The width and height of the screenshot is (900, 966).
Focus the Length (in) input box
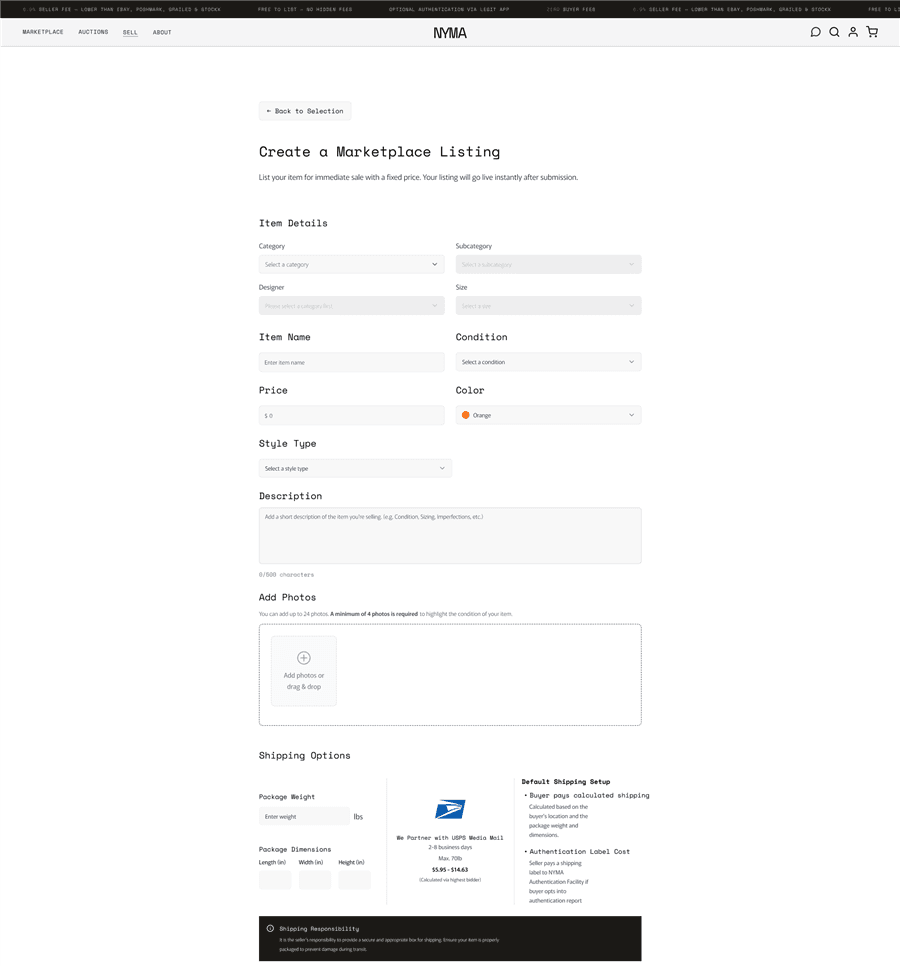click(x=275, y=880)
